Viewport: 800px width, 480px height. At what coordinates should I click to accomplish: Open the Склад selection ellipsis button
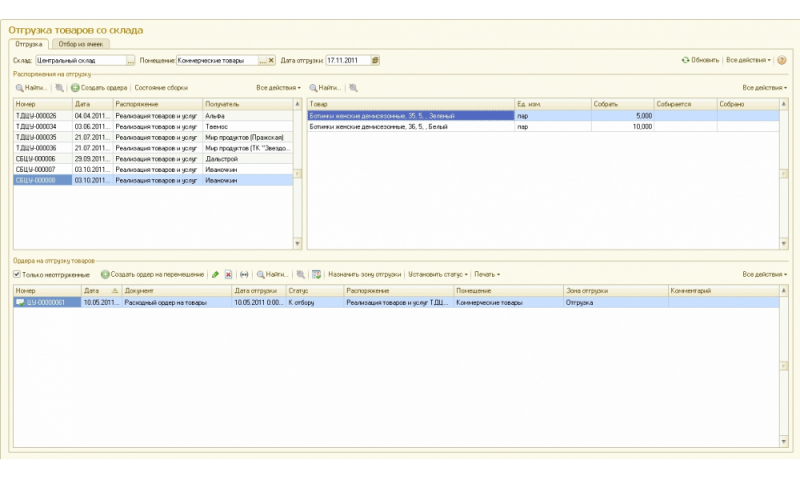tap(131, 60)
